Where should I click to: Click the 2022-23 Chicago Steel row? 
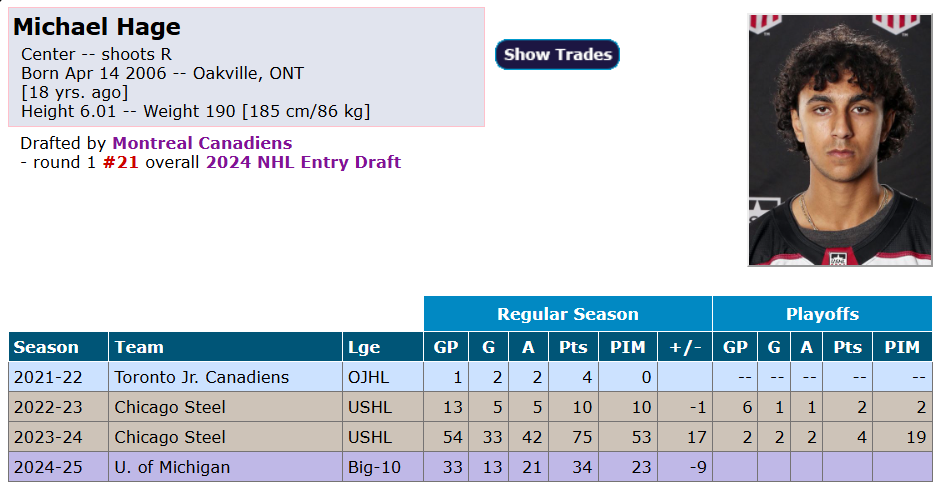pos(170,407)
